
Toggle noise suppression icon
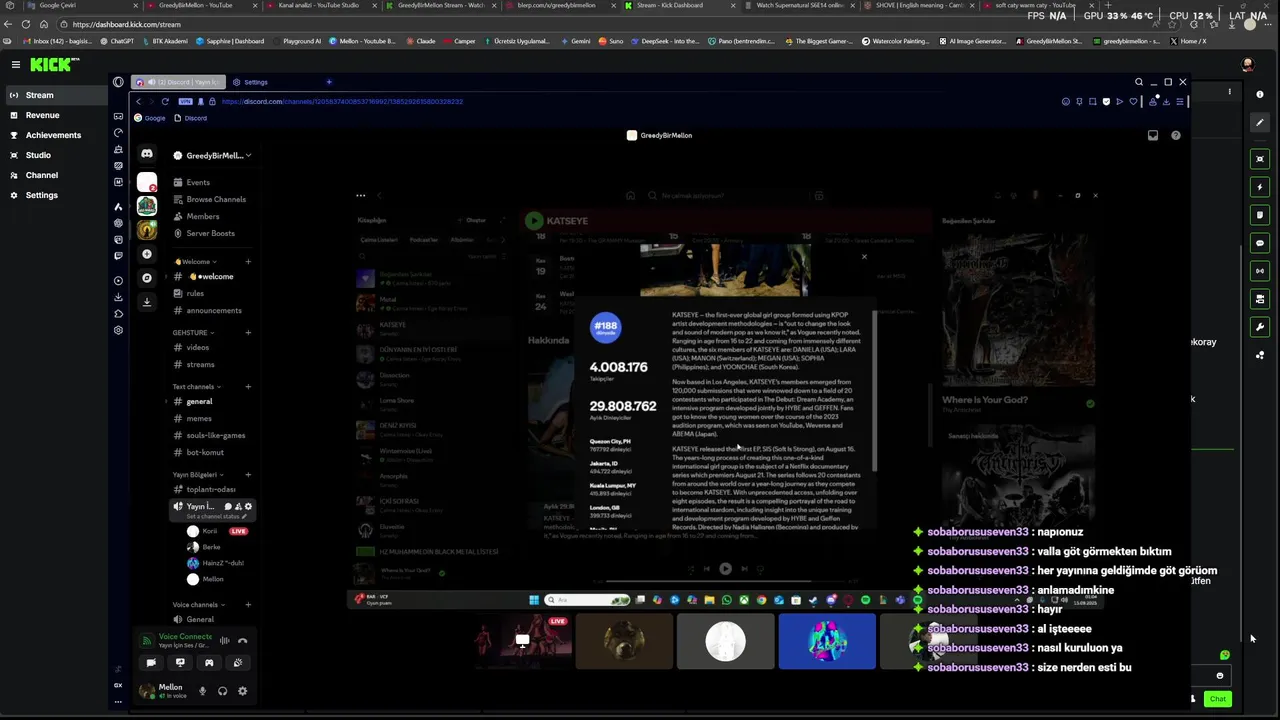[x=225, y=640]
